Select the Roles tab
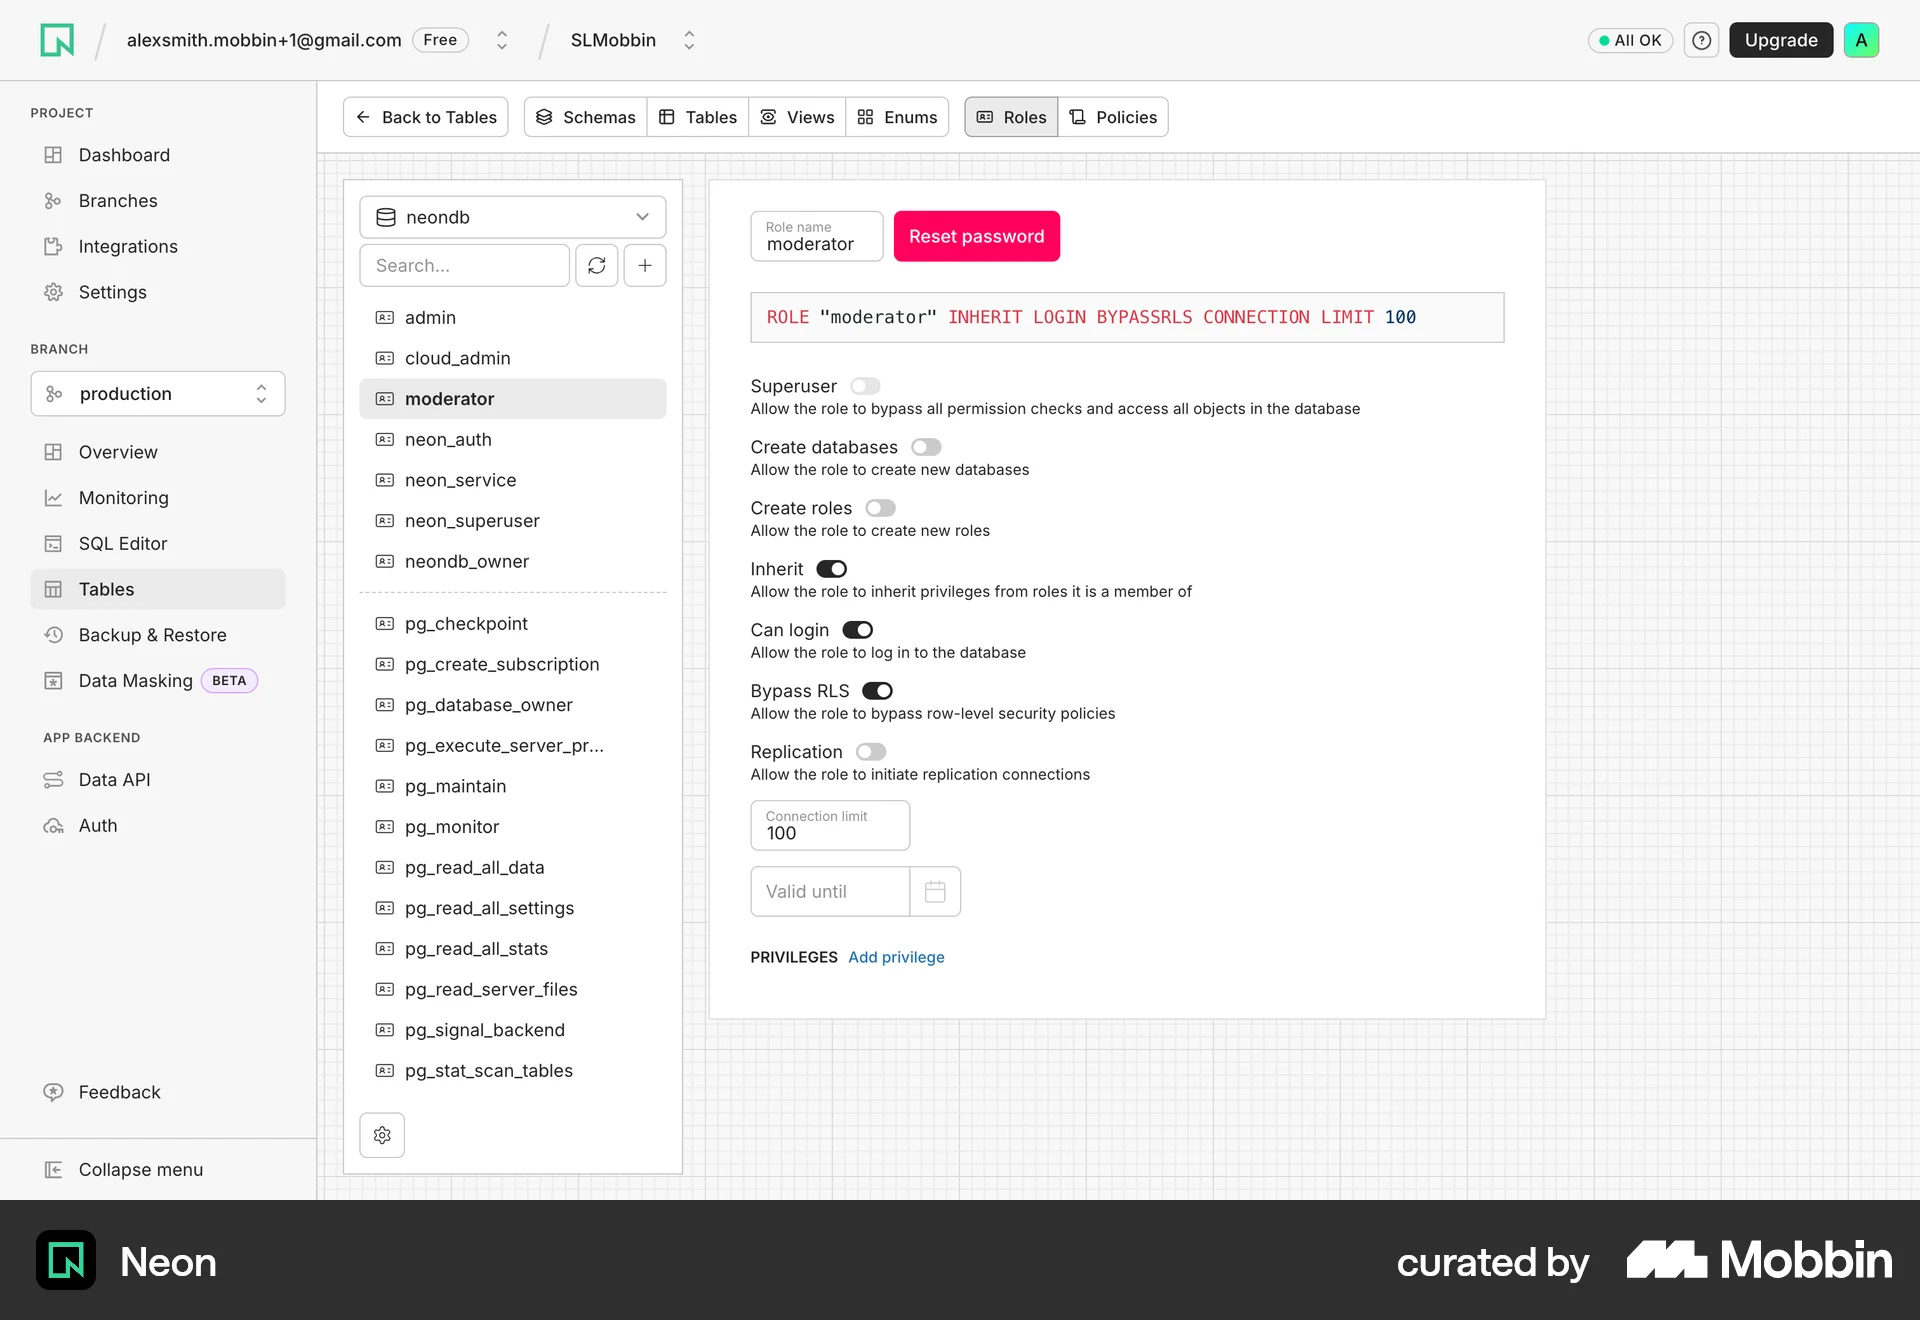 coord(1011,117)
